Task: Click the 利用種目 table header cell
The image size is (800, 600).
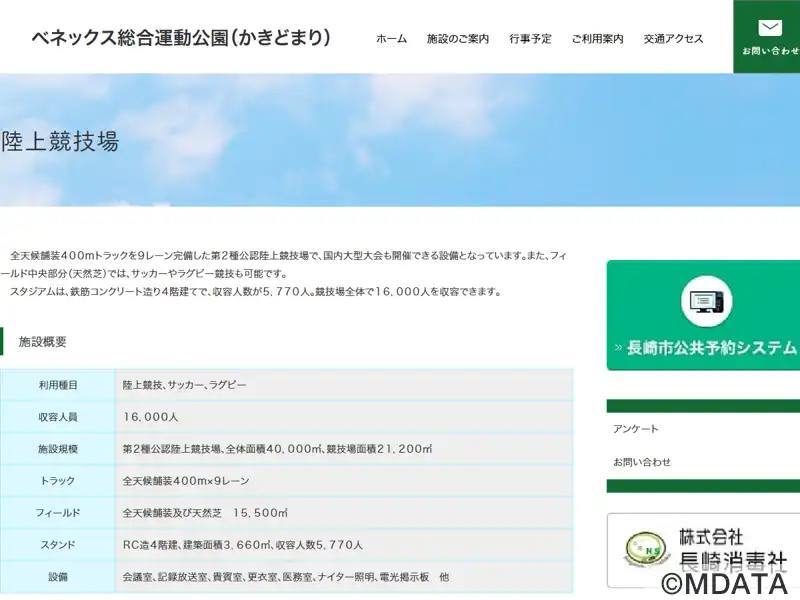Action: click(x=58, y=385)
